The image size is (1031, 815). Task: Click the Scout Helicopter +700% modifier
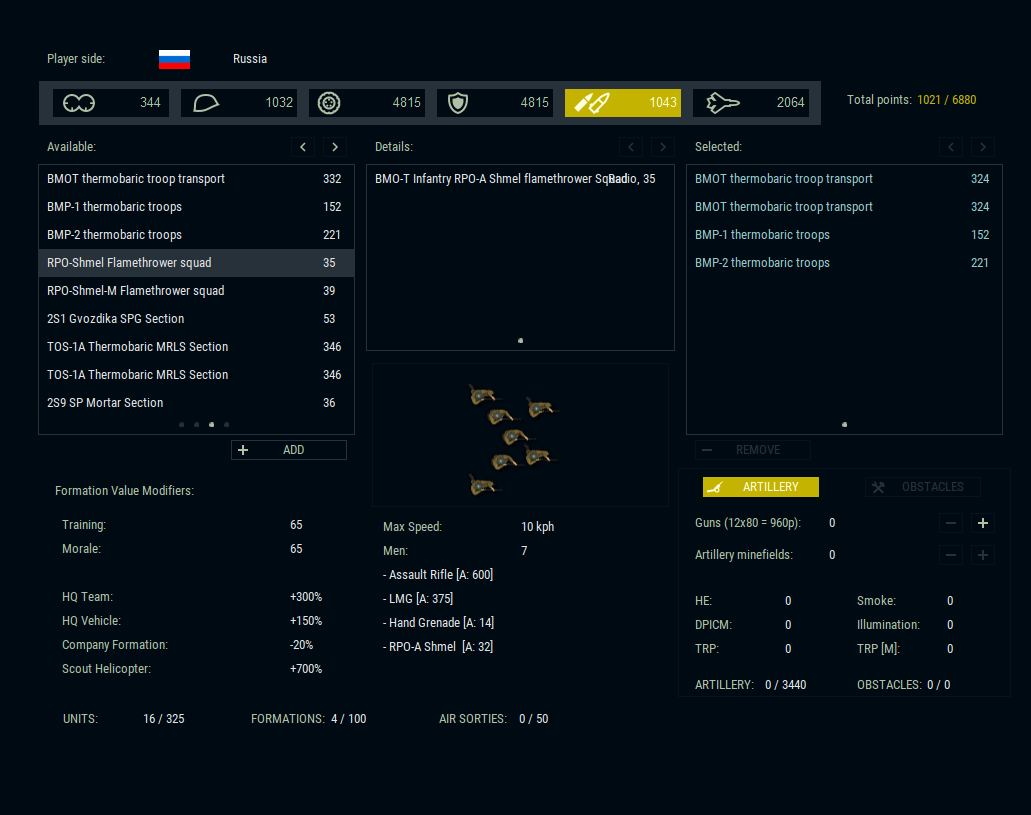pos(192,669)
